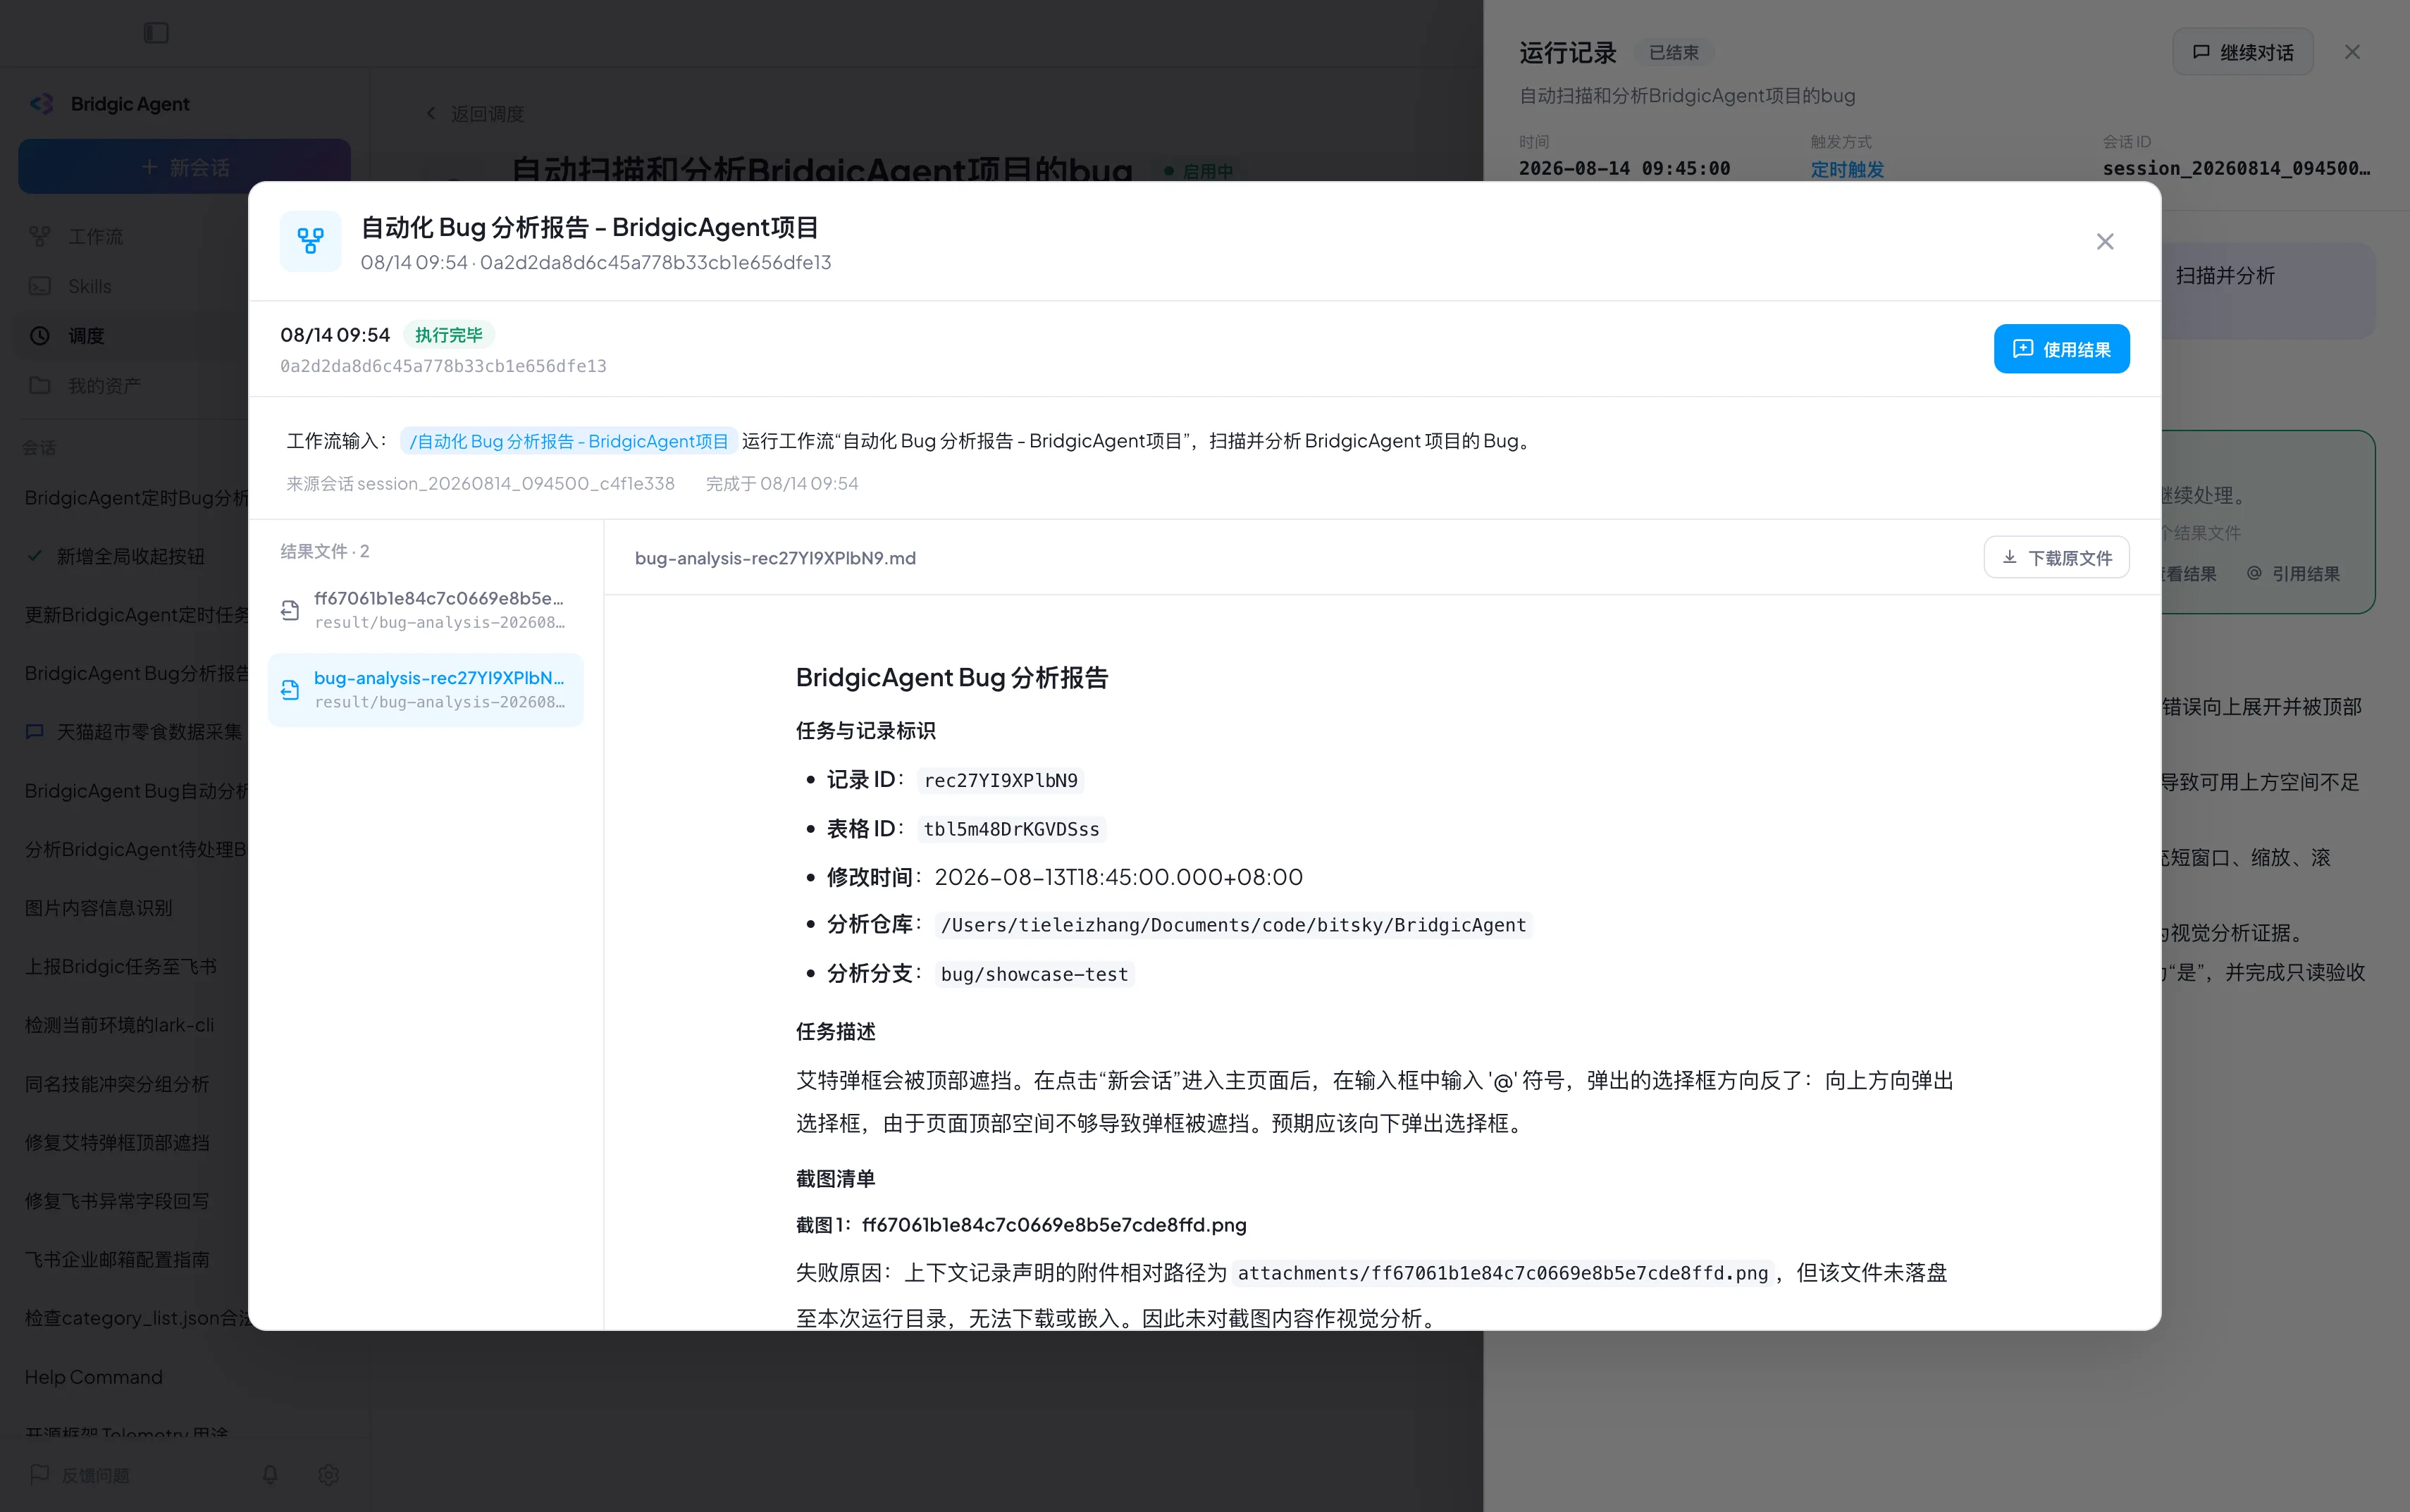Open settings via the gear icon

[329, 1475]
